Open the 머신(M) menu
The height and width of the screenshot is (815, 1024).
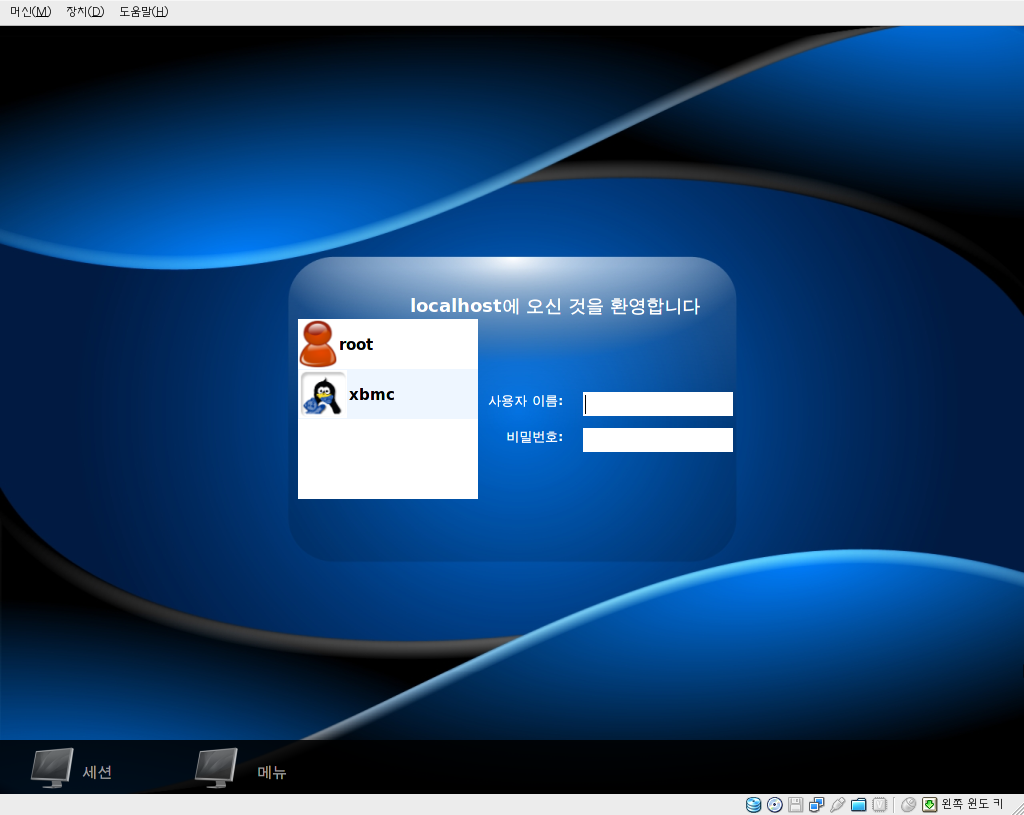31,12
